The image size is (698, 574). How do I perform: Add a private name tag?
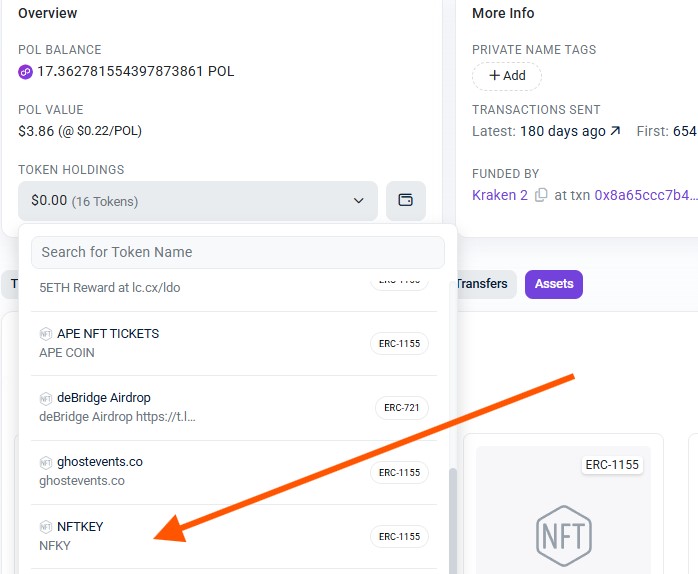[506, 76]
